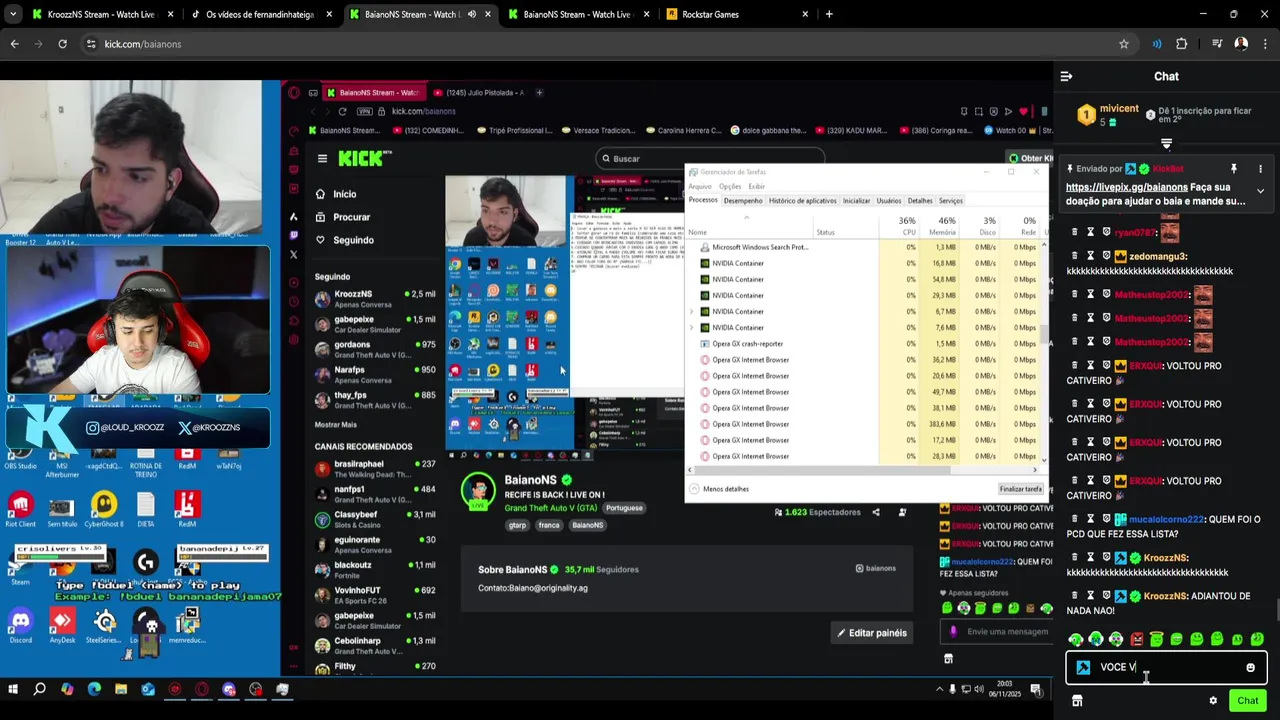Mute the tab with the speaker icon on the active tab
The width and height of the screenshot is (1280, 720).
coord(471,14)
